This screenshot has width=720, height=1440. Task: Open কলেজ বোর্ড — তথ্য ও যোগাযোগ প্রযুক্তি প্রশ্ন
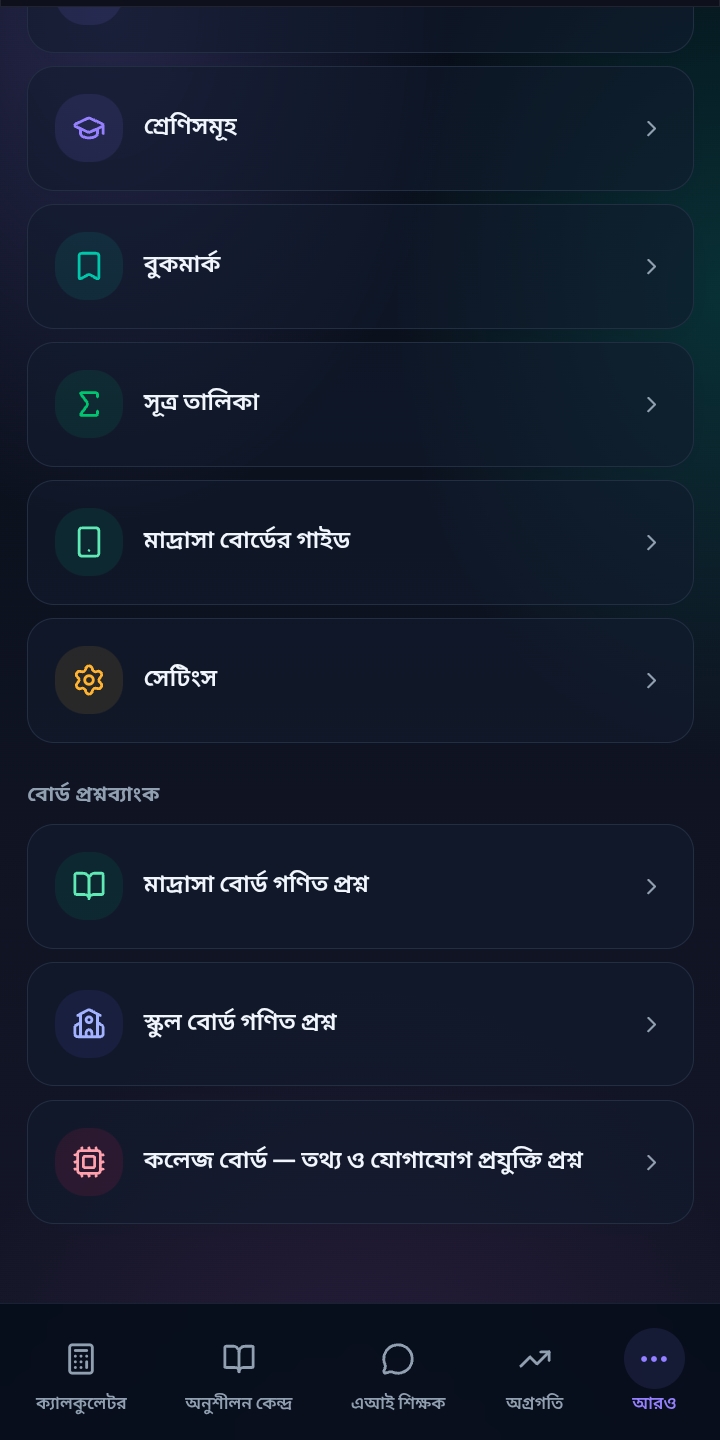pyautogui.click(x=360, y=1162)
